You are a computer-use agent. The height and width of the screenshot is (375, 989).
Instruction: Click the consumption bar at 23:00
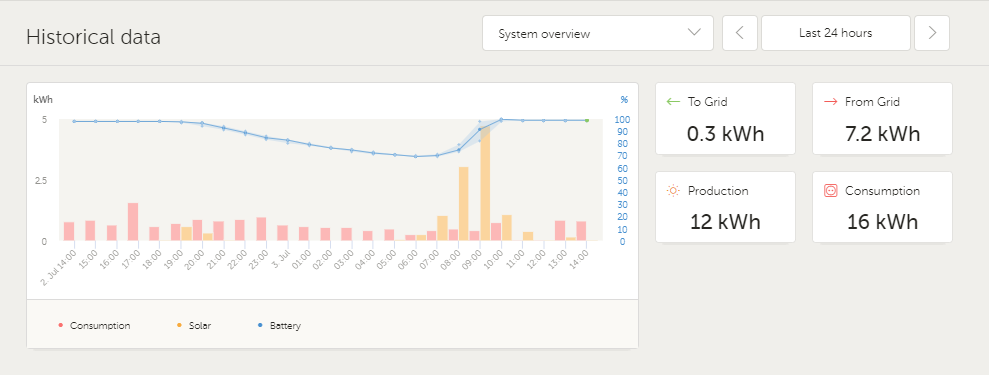(261, 229)
